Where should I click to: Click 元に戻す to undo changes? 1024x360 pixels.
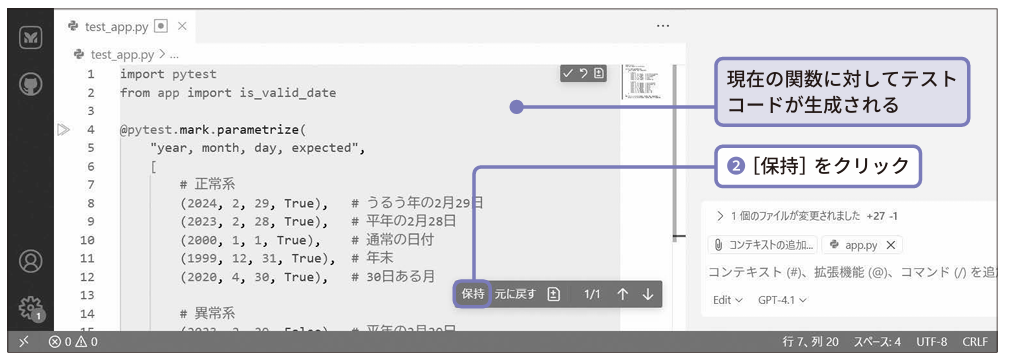click(x=515, y=294)
